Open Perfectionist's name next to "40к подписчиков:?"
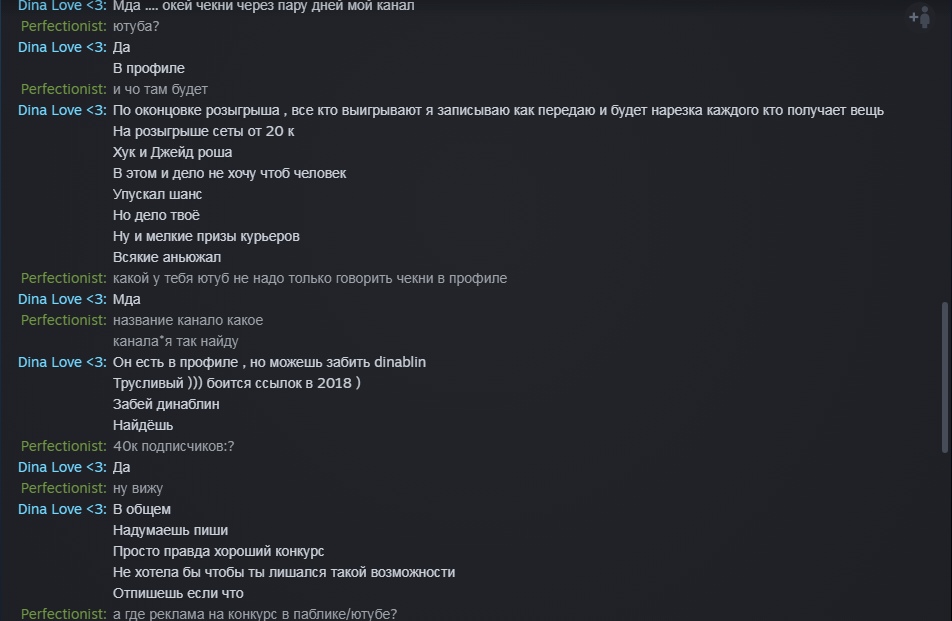The height and width of the screenshot is (621, 952). tap(63, 447)
